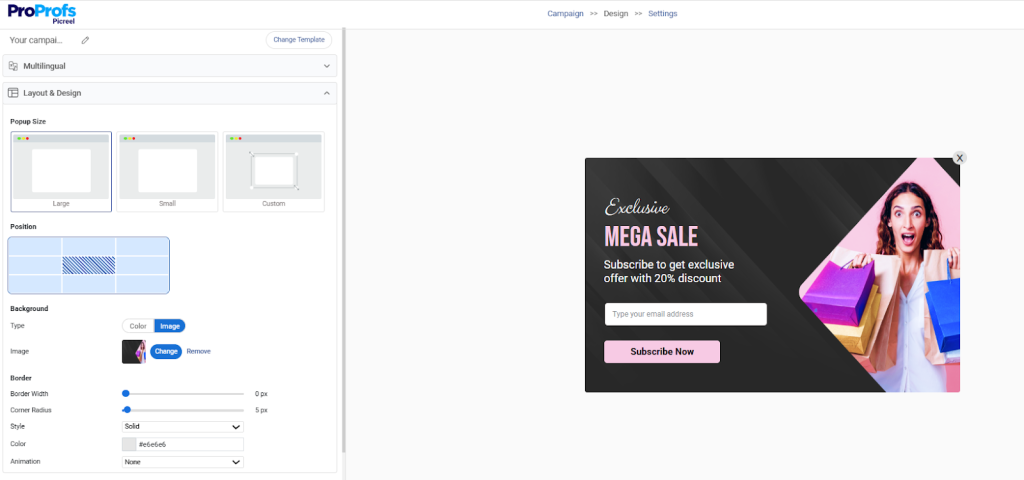Click the Layout & Design panel icon
Image resolution: width=1024 pixels, height=480 pixels.
coord(13,93)
